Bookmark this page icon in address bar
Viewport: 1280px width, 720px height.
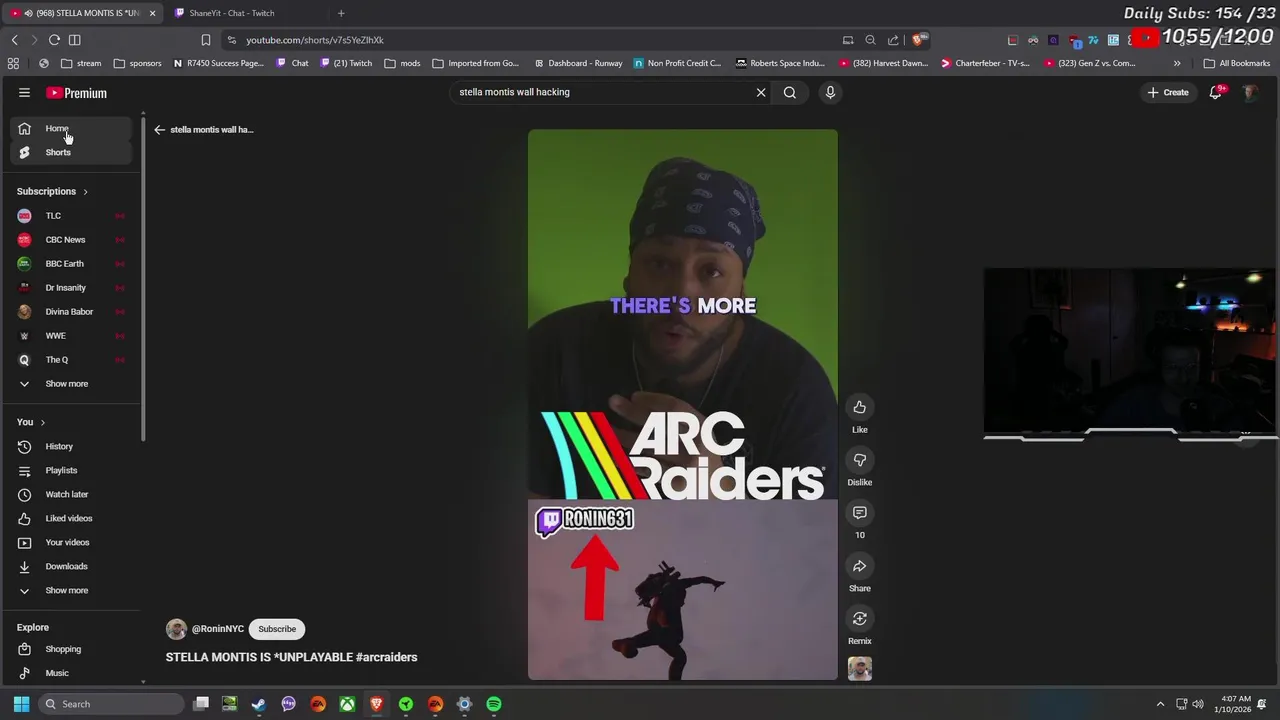pyautogui.click(x=206, y=40)
